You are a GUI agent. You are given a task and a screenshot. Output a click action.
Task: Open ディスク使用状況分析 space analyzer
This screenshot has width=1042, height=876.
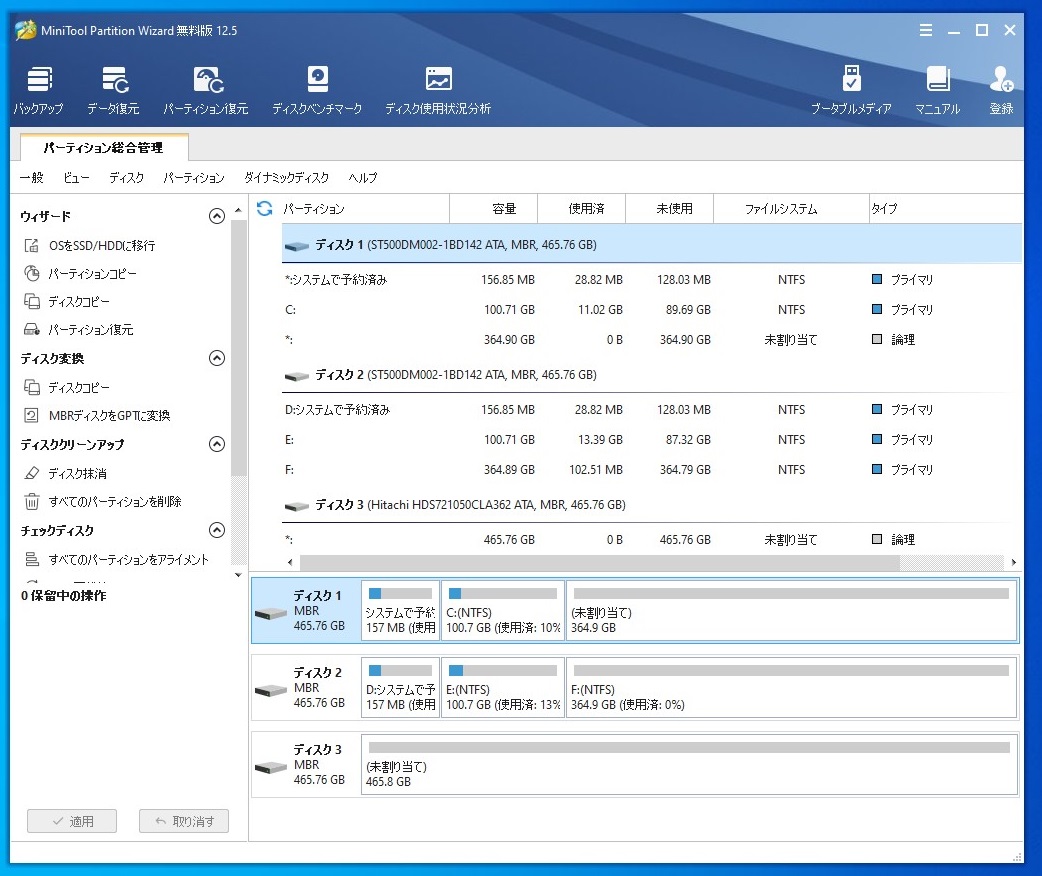coord(438,90)
